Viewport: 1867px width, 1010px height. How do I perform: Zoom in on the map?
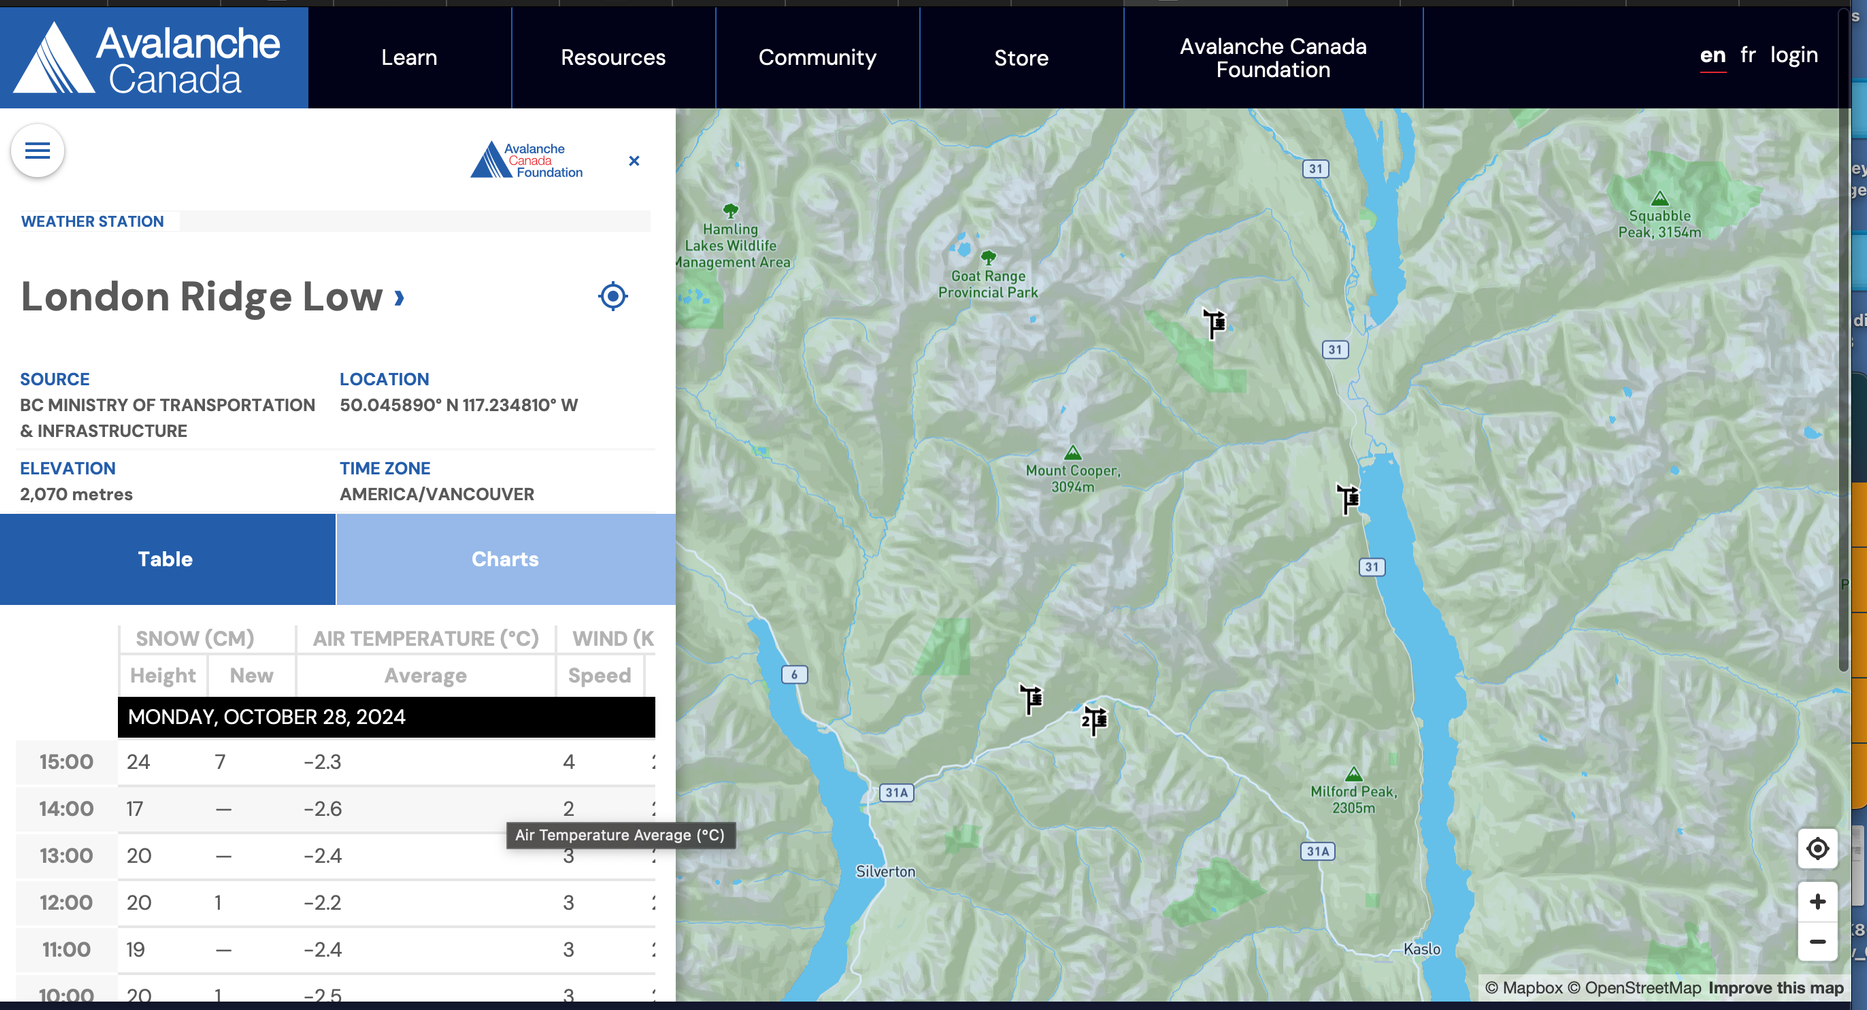click(x=1817, y=902)
